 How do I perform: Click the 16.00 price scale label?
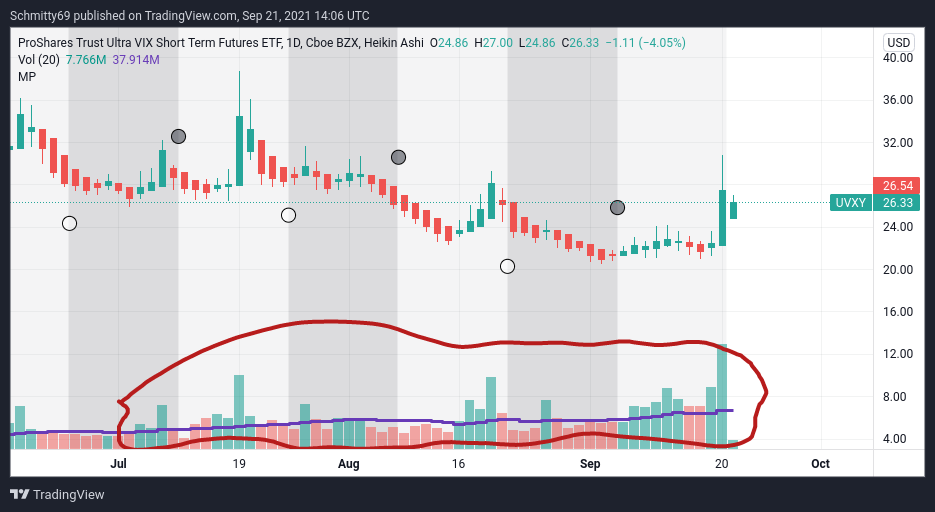[898, 311]
